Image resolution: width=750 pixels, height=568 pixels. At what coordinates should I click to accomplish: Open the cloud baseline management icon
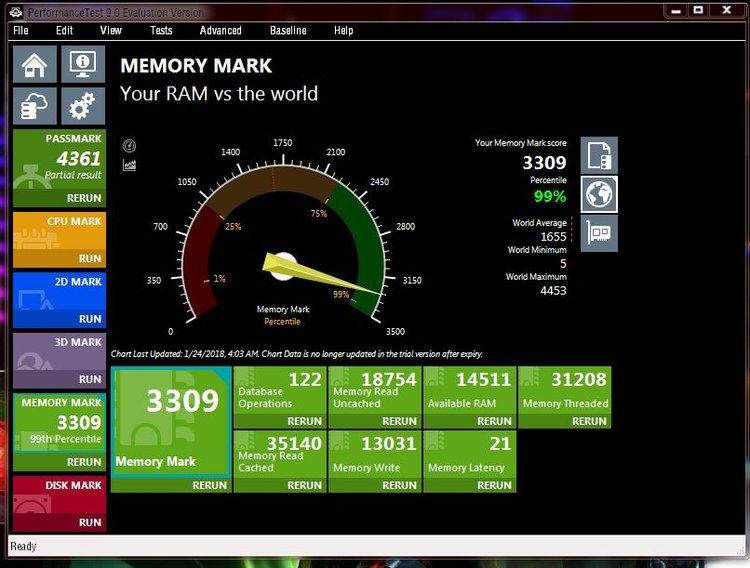pyautogui.click(x=35, y=106)
